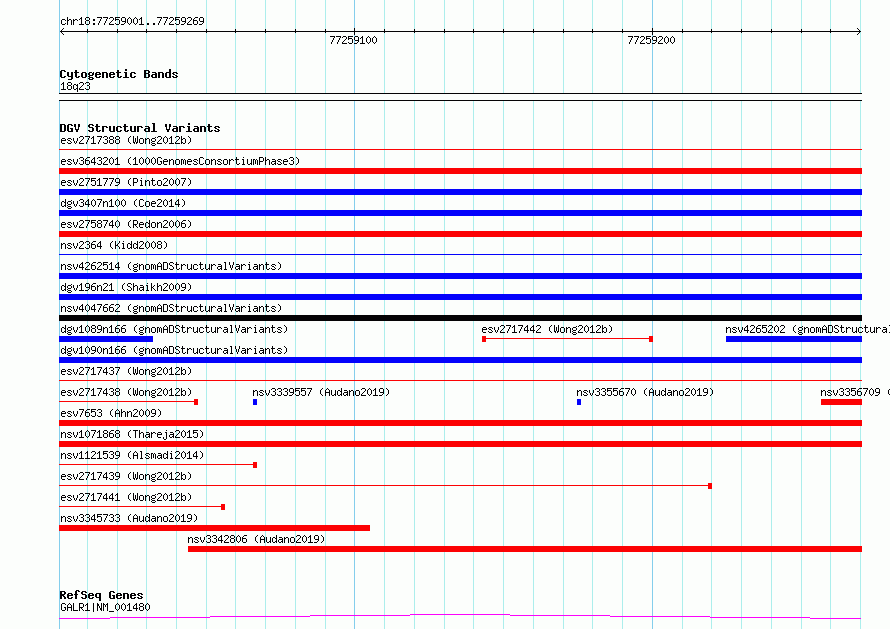Click the red bar under nsv3356709
890x629 pixels.
tap(841, 402)
